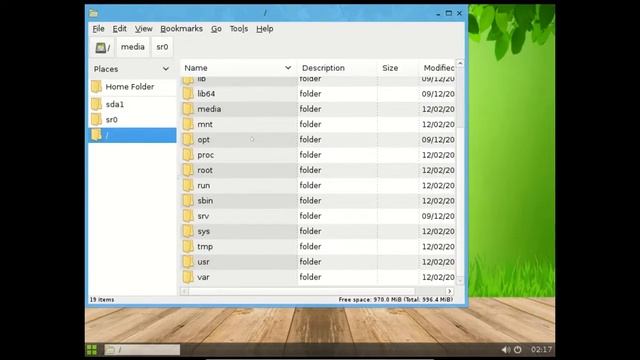Click the run folder icon
Screen dimensions: 640x360
coord(188,185)
